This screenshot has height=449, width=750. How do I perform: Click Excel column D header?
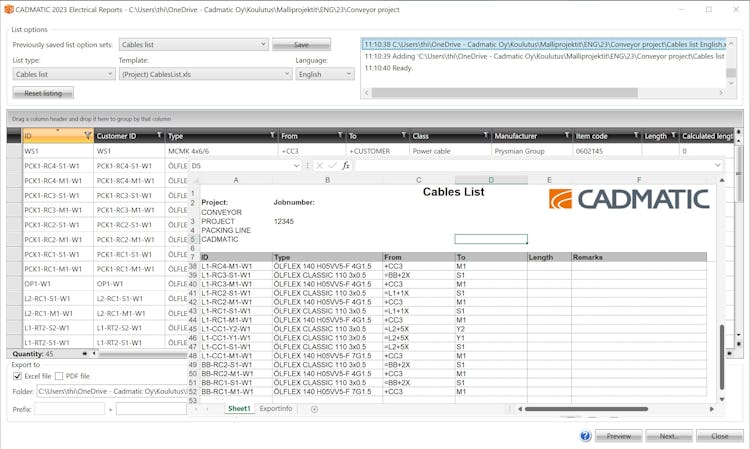[491, 180]
